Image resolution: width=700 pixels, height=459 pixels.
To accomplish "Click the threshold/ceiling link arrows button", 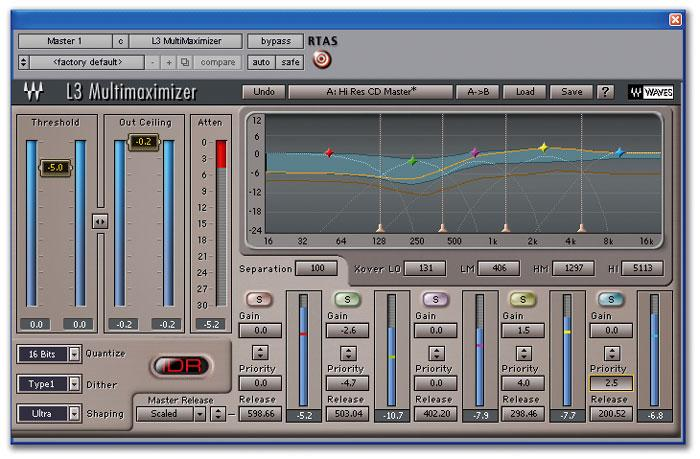I will tap(100, 221).
